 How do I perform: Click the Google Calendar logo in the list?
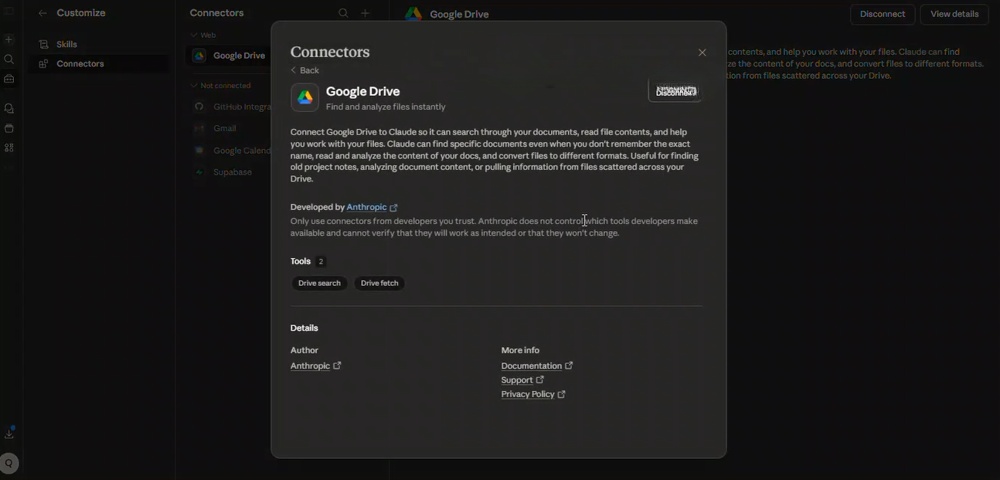click(200, 150)
